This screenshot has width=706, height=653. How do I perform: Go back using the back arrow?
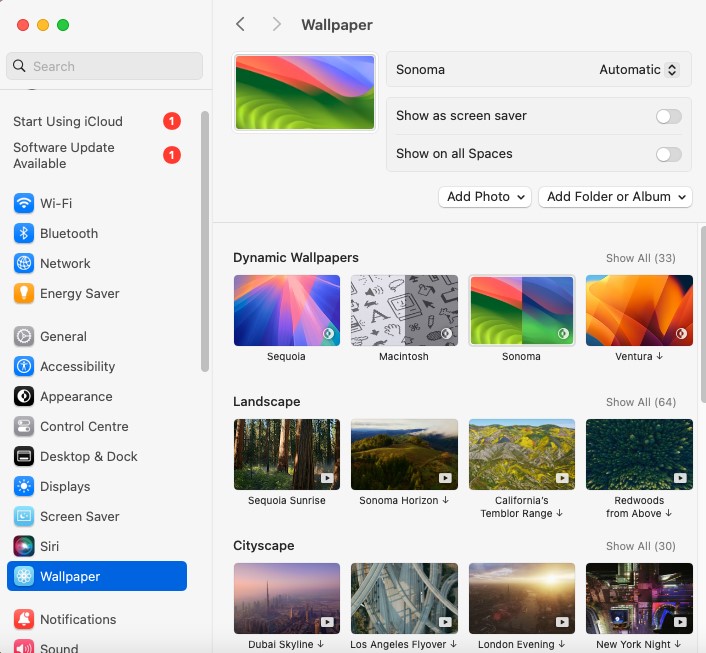240,24
